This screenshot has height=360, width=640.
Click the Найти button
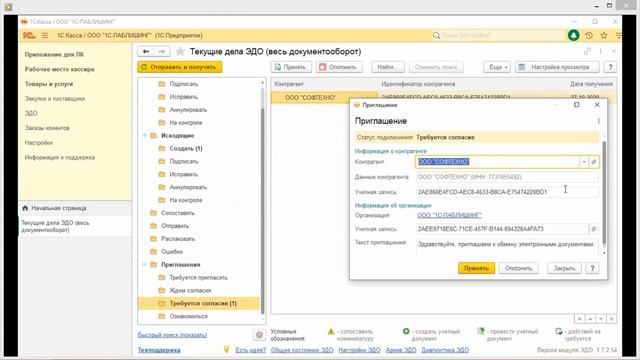pos(388,67)
